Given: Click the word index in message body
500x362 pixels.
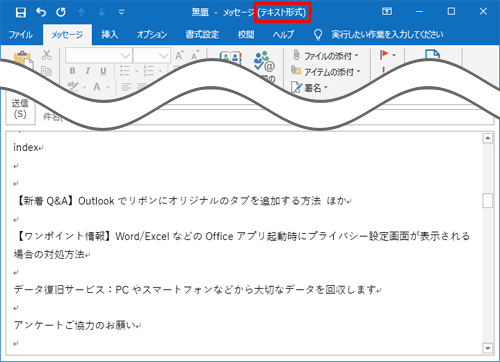Looking at the screenshot, I should [26, 147].
